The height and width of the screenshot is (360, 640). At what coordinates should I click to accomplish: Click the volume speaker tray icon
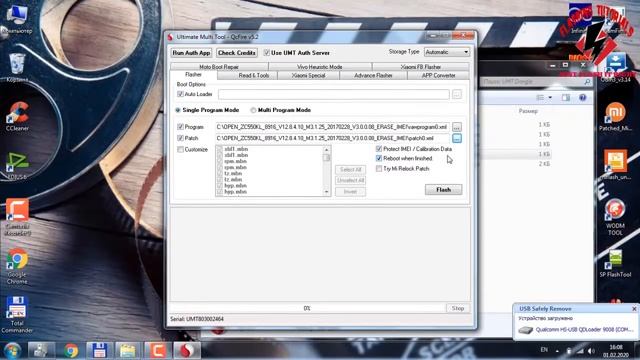pos(591,351)
